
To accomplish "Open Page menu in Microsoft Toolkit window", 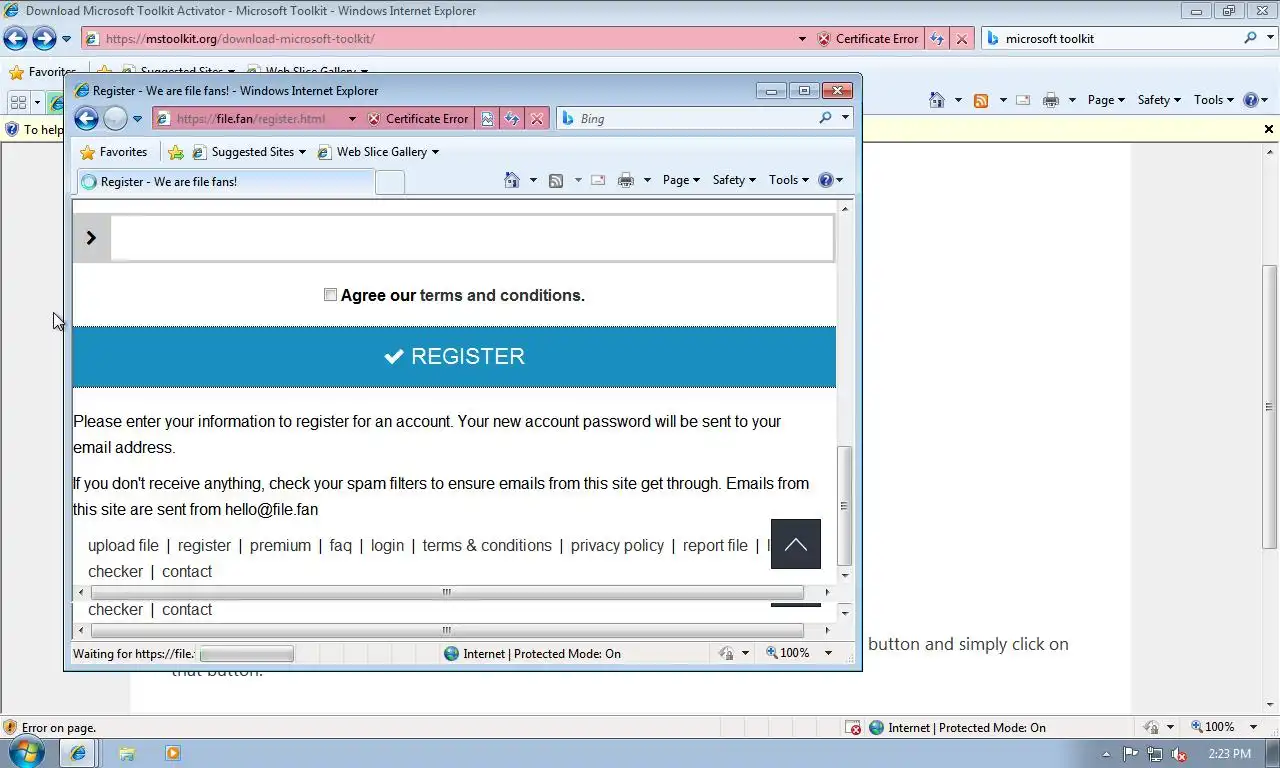I will point(1106,100).
